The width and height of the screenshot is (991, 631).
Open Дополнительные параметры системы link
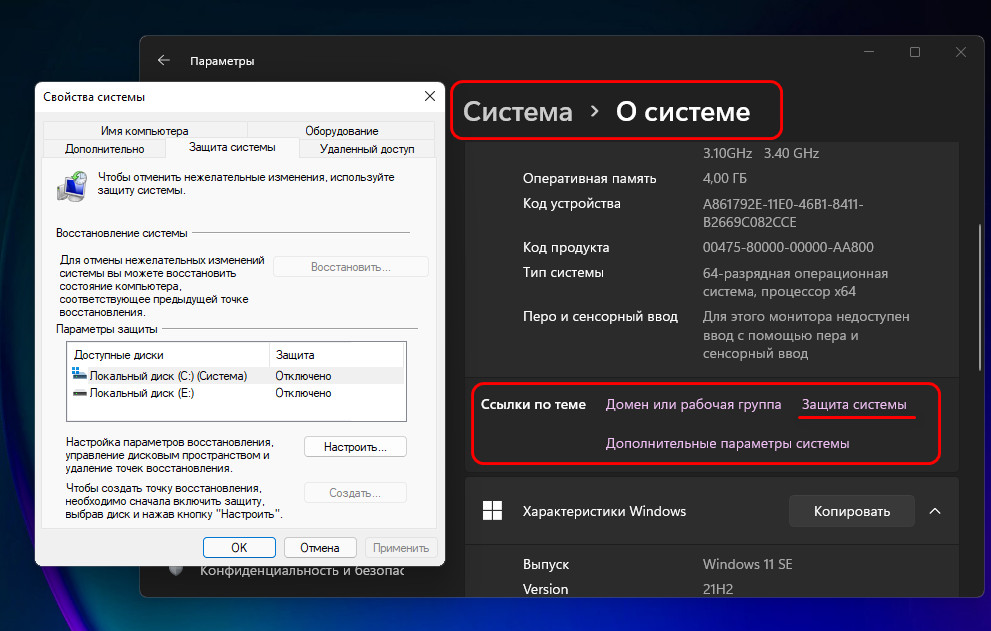tap(727, 443)
